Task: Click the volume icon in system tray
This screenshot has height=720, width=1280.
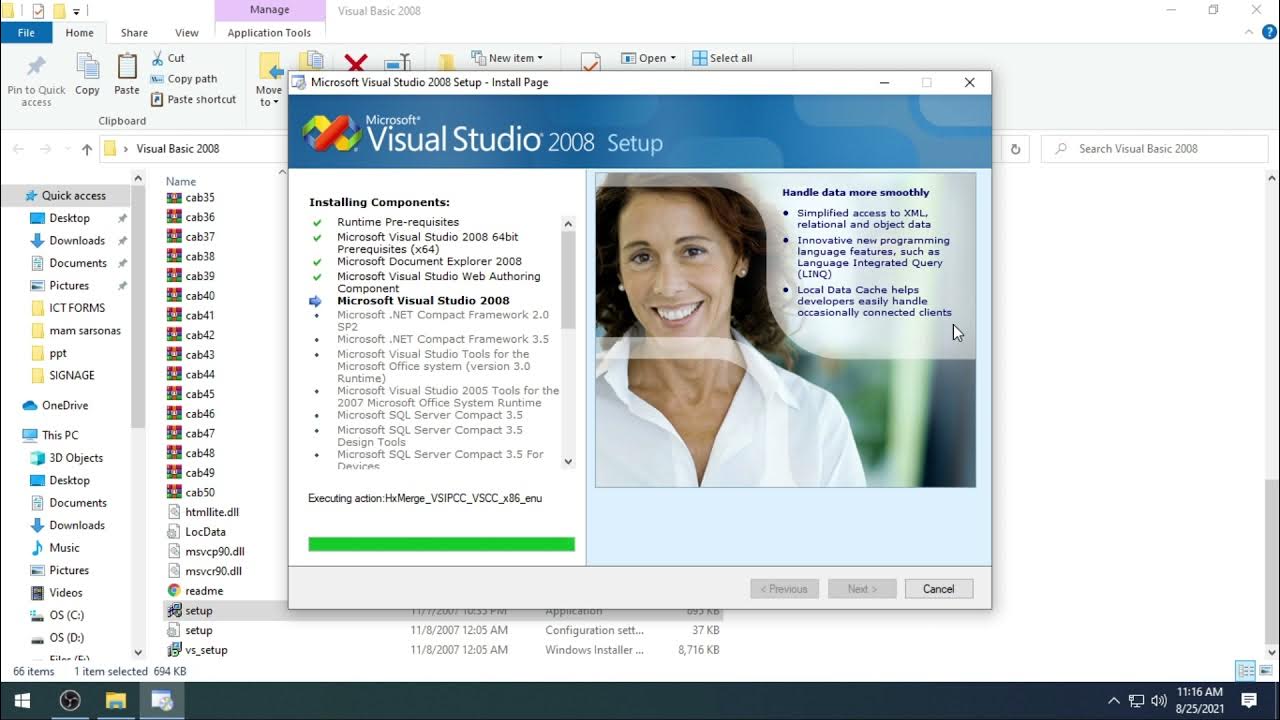Action: (x=1160, y=701)
